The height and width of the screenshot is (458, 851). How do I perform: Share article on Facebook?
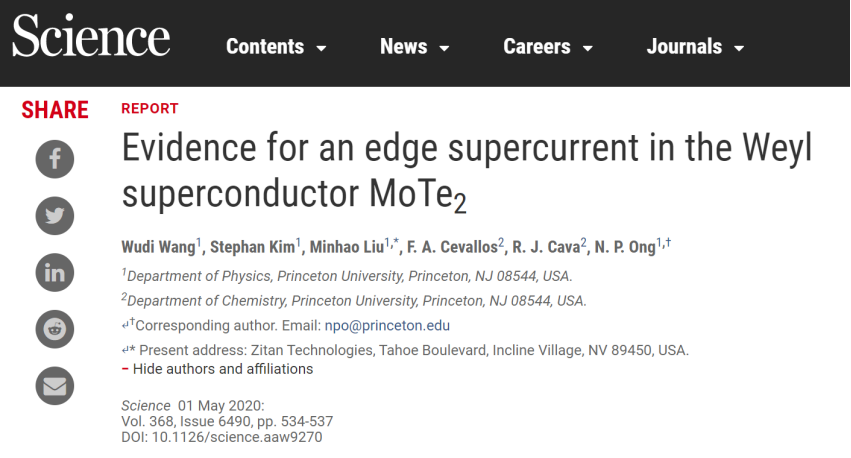(x=55, y=159)
